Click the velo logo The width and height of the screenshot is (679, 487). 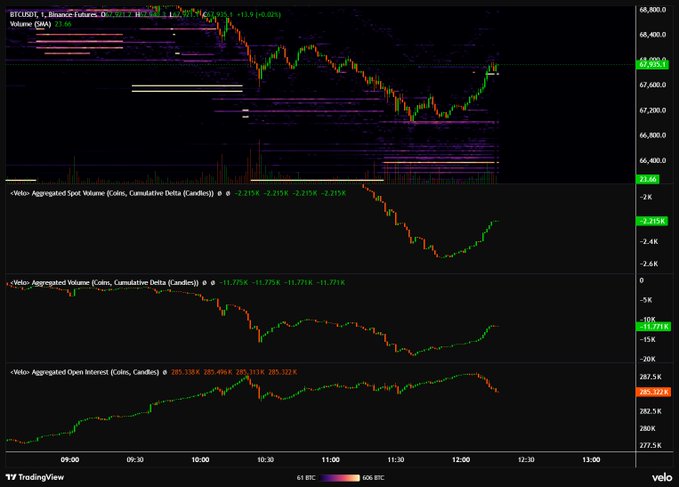coord(662,477)
